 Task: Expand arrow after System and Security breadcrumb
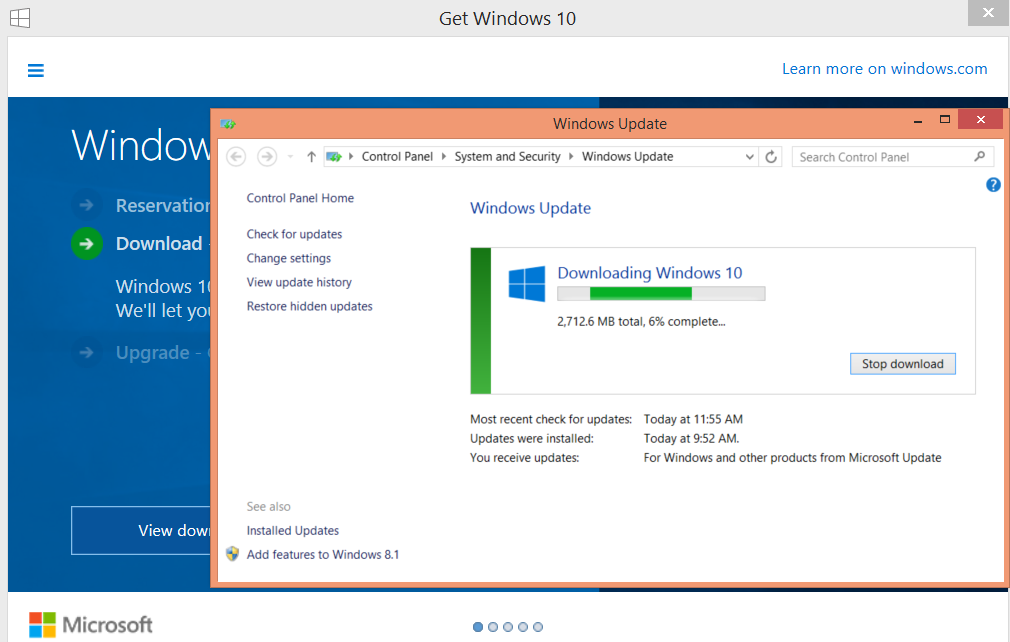tap(571, 156)
